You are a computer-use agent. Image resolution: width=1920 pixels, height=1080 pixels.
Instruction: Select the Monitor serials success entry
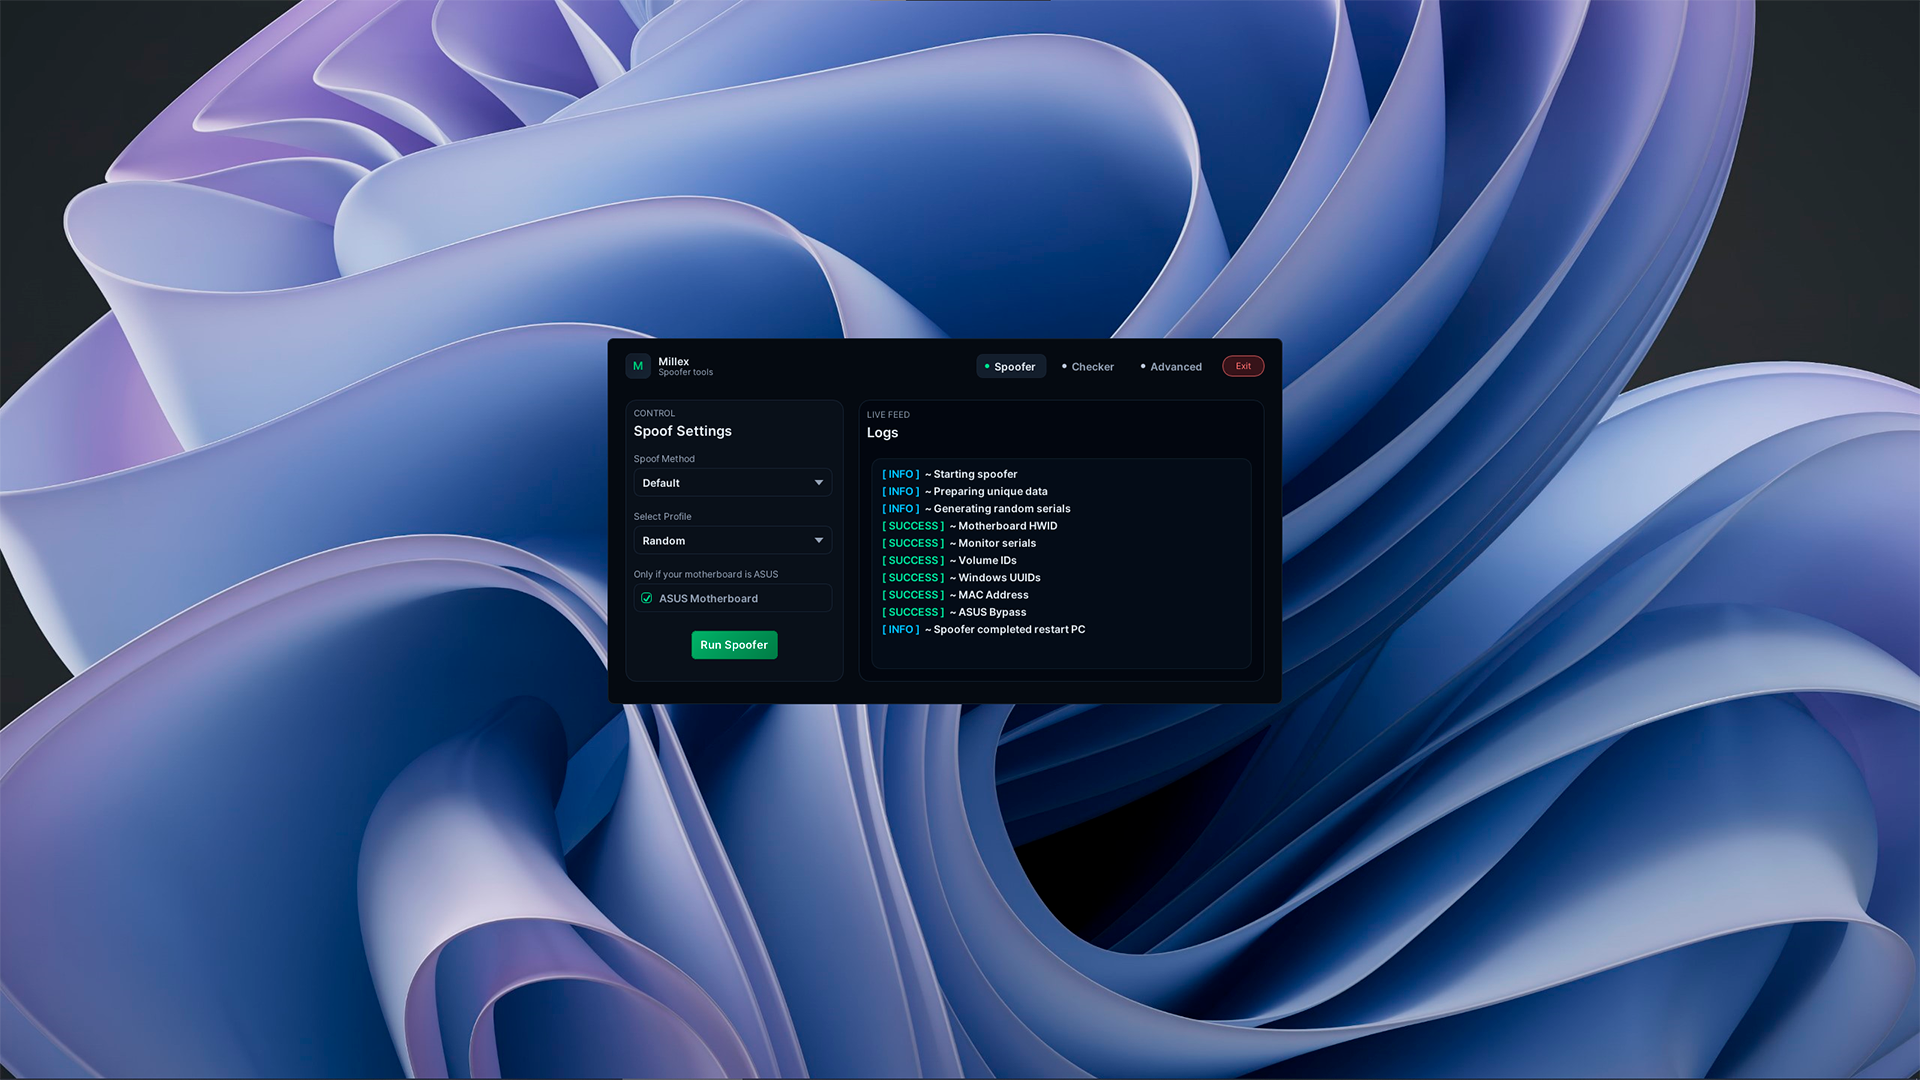pyautogui.click(x=996, y=543)
